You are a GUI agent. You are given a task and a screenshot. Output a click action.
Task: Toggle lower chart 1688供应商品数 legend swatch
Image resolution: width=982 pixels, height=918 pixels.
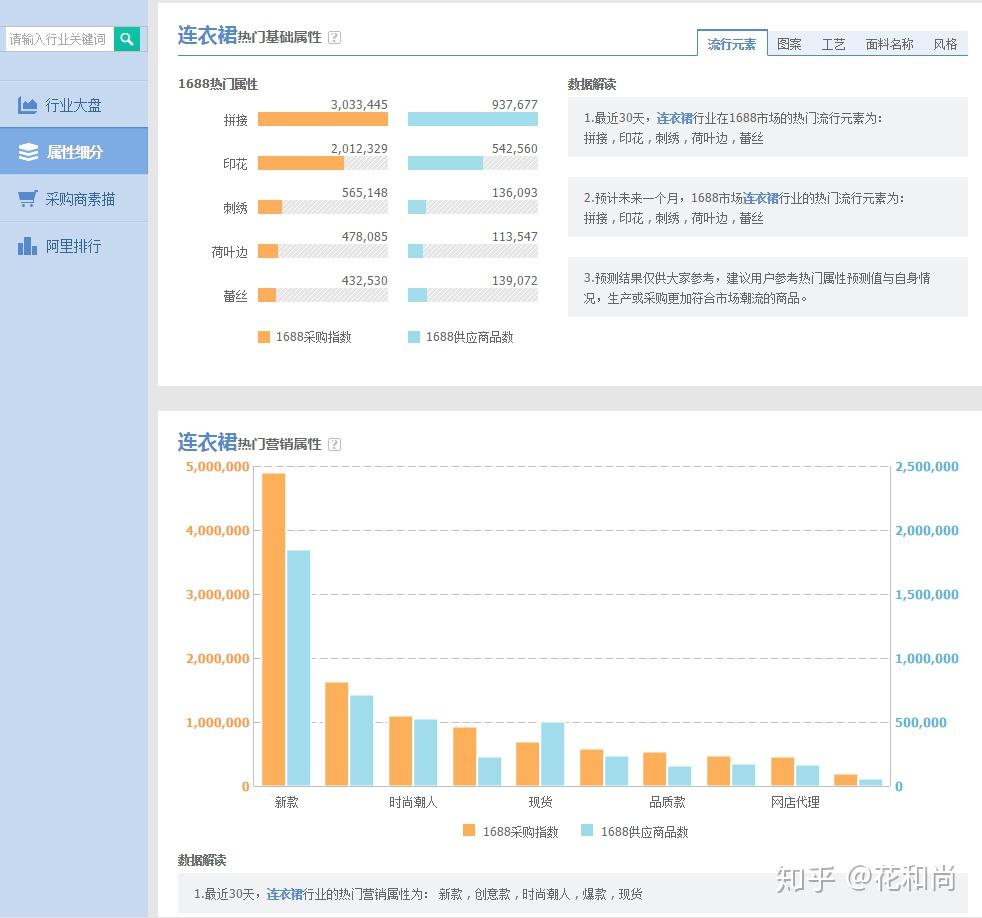pyautogui.click(x=587, y=830)
